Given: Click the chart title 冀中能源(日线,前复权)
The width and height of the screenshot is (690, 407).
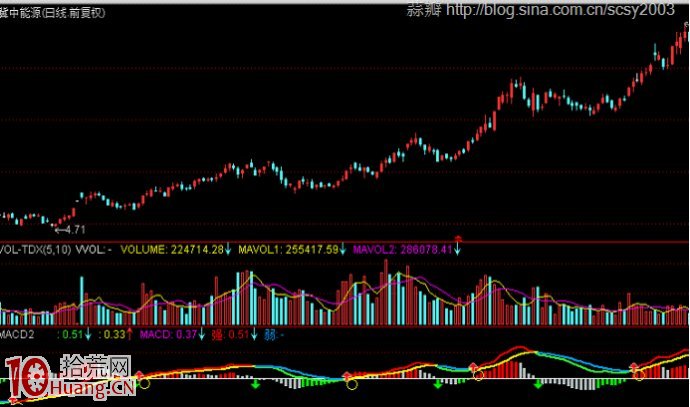Looking at the screenshot, I should (x=53, y=13).
